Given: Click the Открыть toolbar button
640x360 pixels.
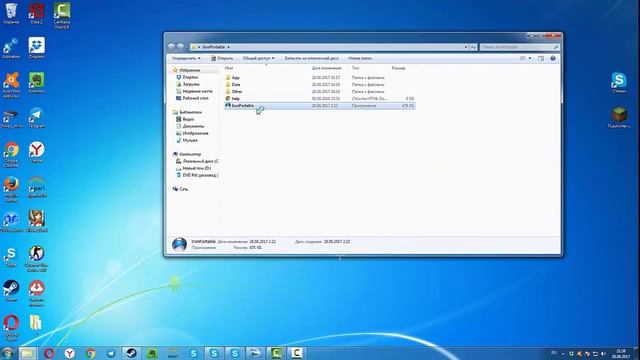Looking at the screenshot, I should coord(222,58).
